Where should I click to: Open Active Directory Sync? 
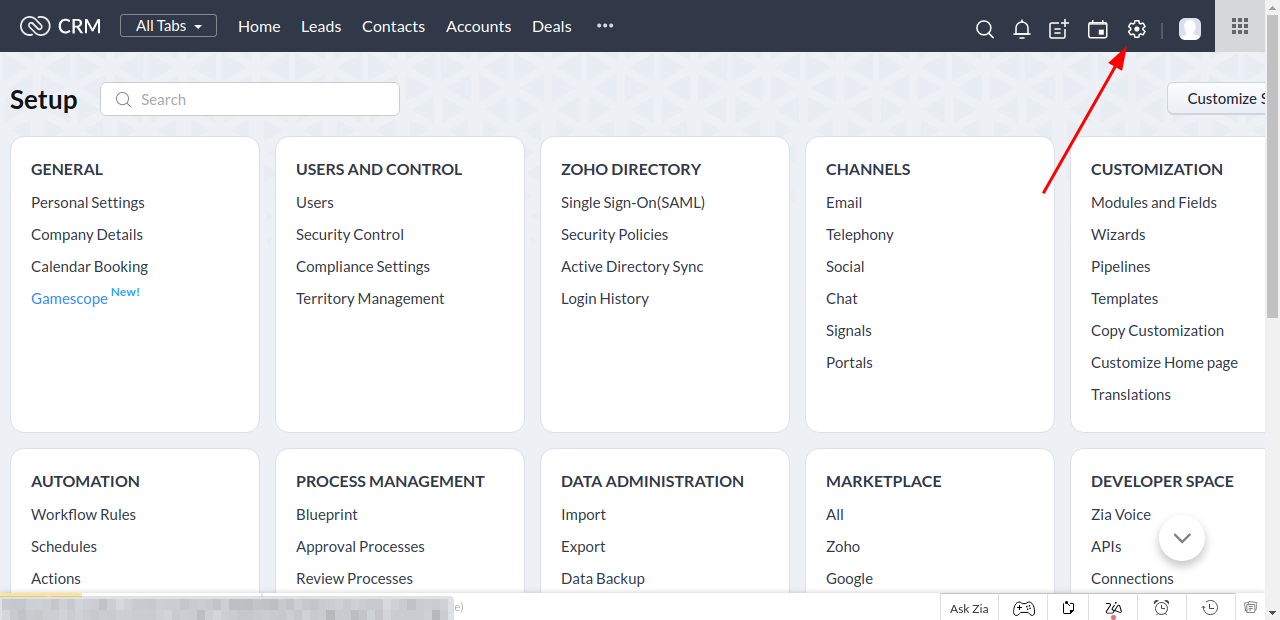(632, 267)
